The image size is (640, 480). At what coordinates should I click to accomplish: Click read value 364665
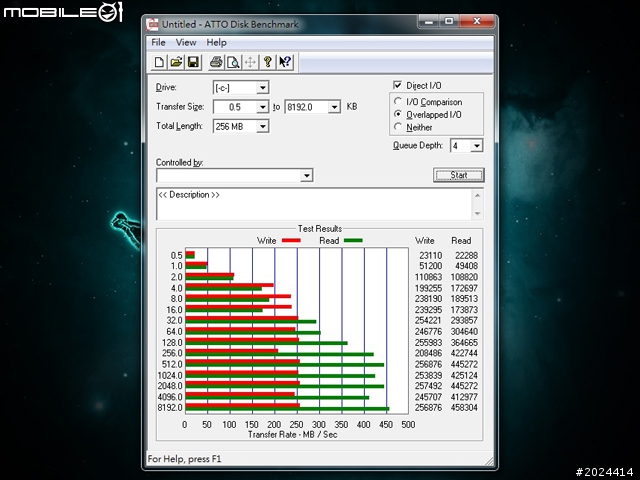(x=464, y=342)
